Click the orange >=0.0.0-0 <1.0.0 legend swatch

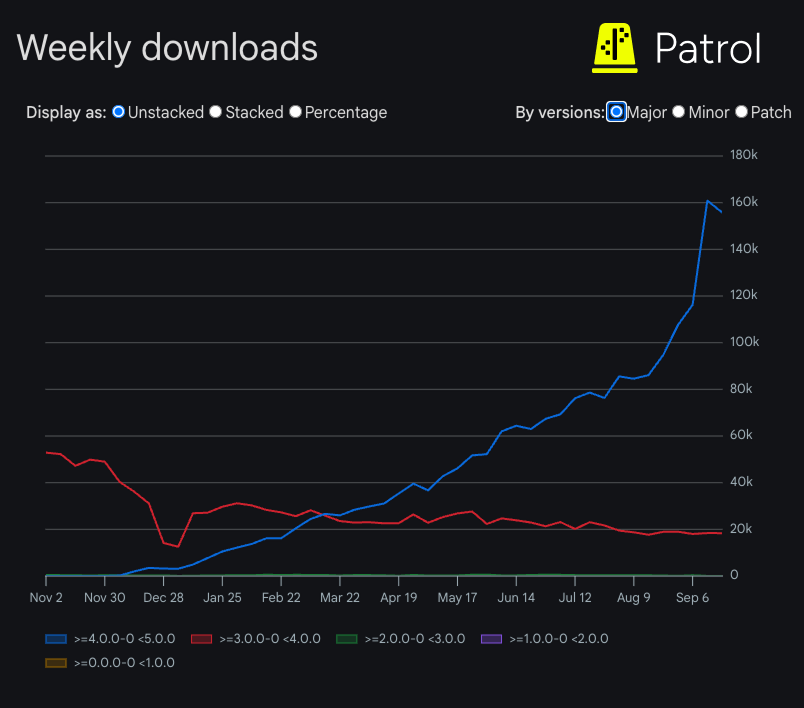click(x=56, y=663)
